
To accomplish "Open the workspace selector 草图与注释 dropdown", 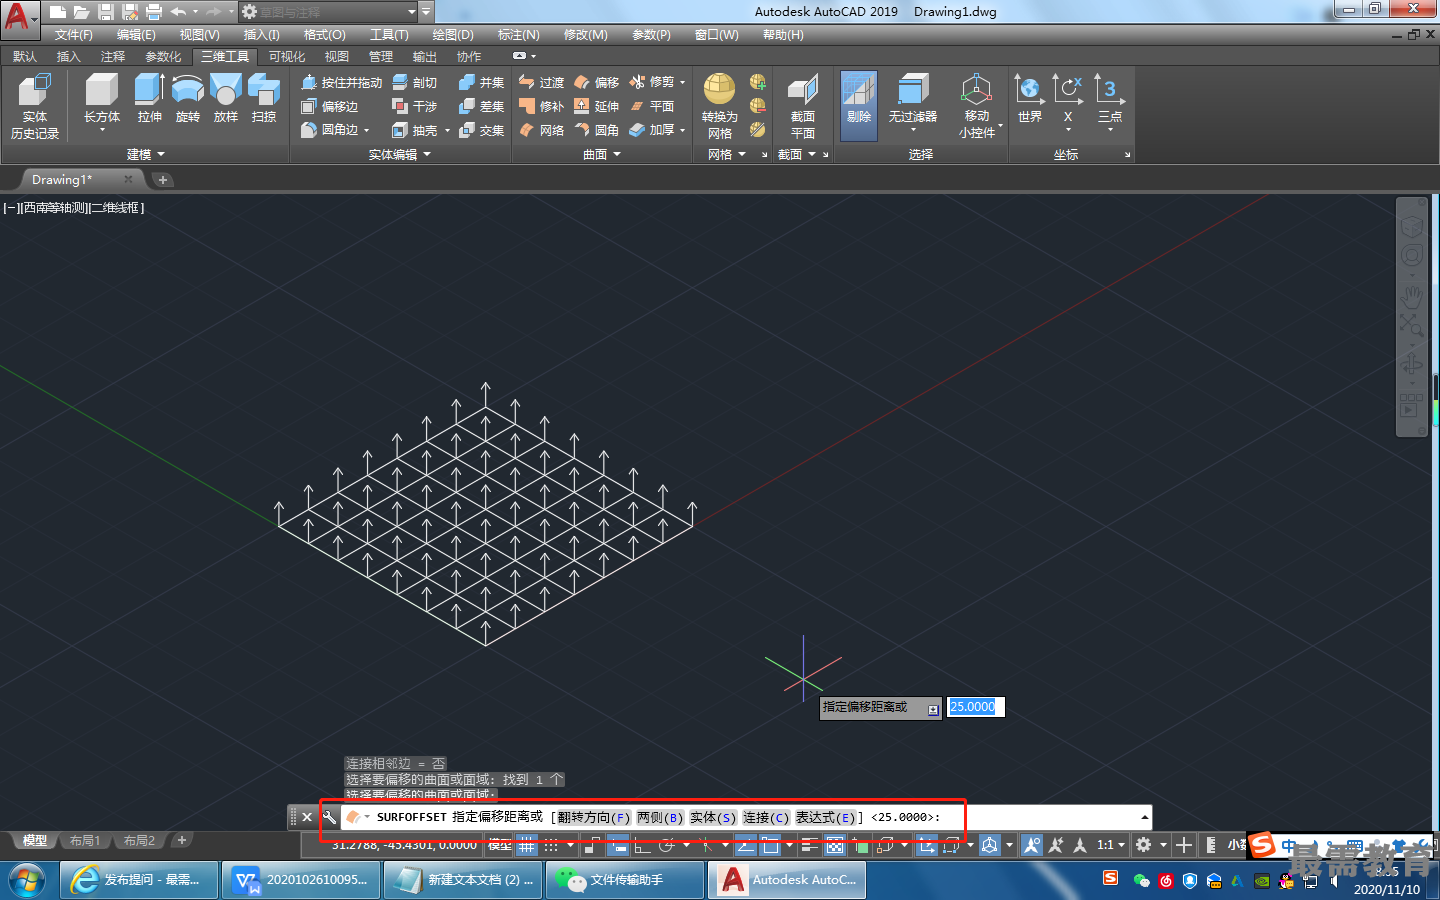I will pyautogui.click(x=327, y=12).
